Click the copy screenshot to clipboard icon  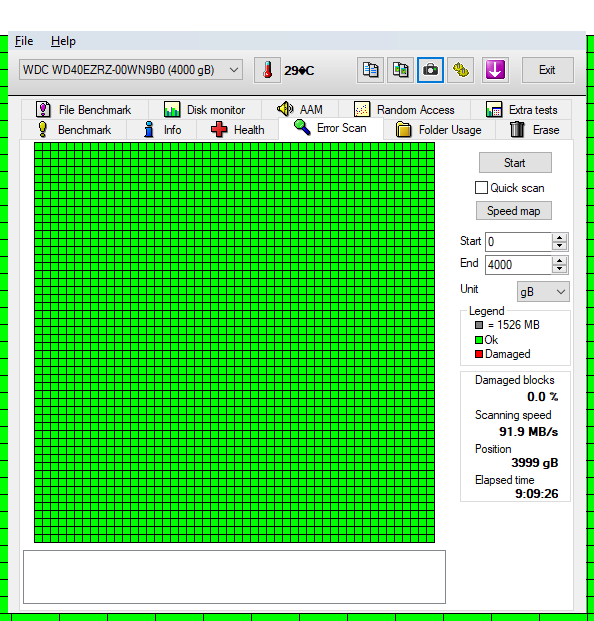[x=400, y=70]
